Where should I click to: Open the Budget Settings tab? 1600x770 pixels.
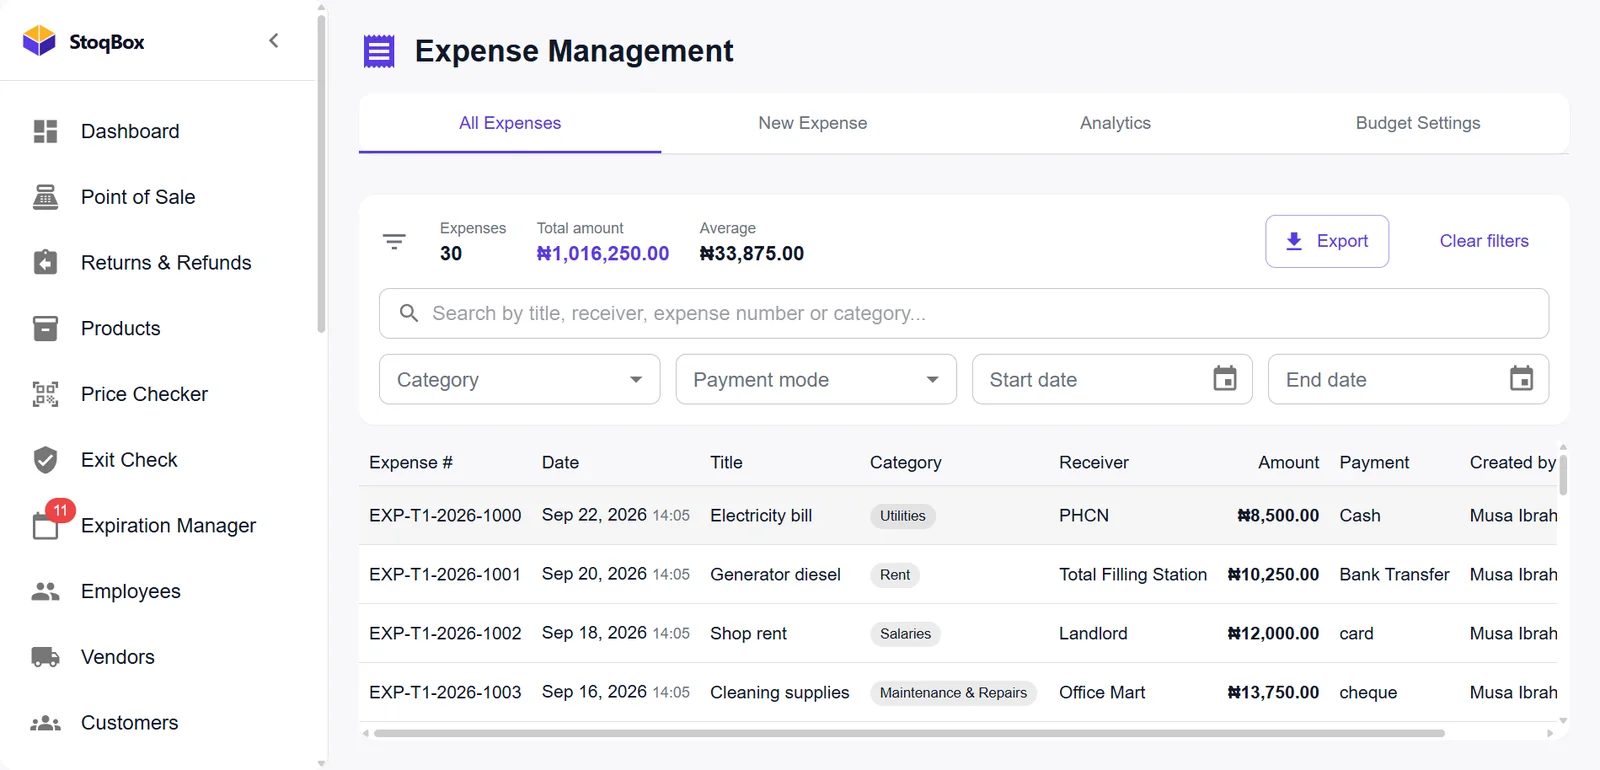[x=1418, y=123]
